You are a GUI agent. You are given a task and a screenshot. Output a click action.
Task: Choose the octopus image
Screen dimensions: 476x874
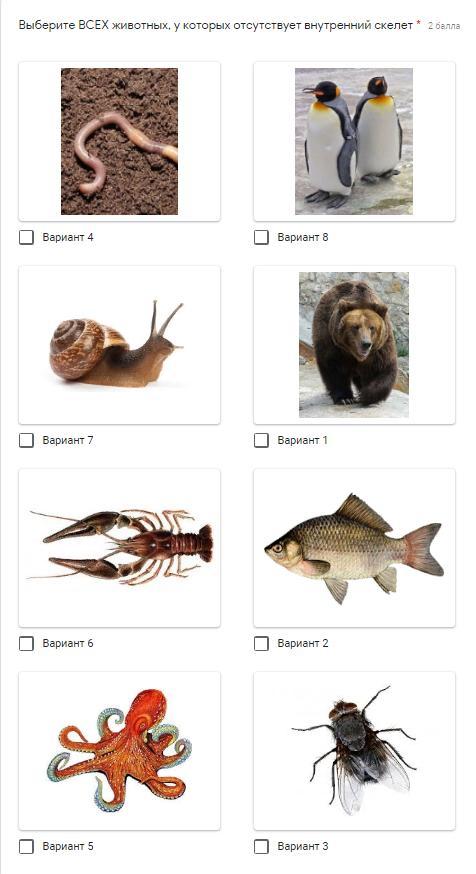tap(119, 751)
